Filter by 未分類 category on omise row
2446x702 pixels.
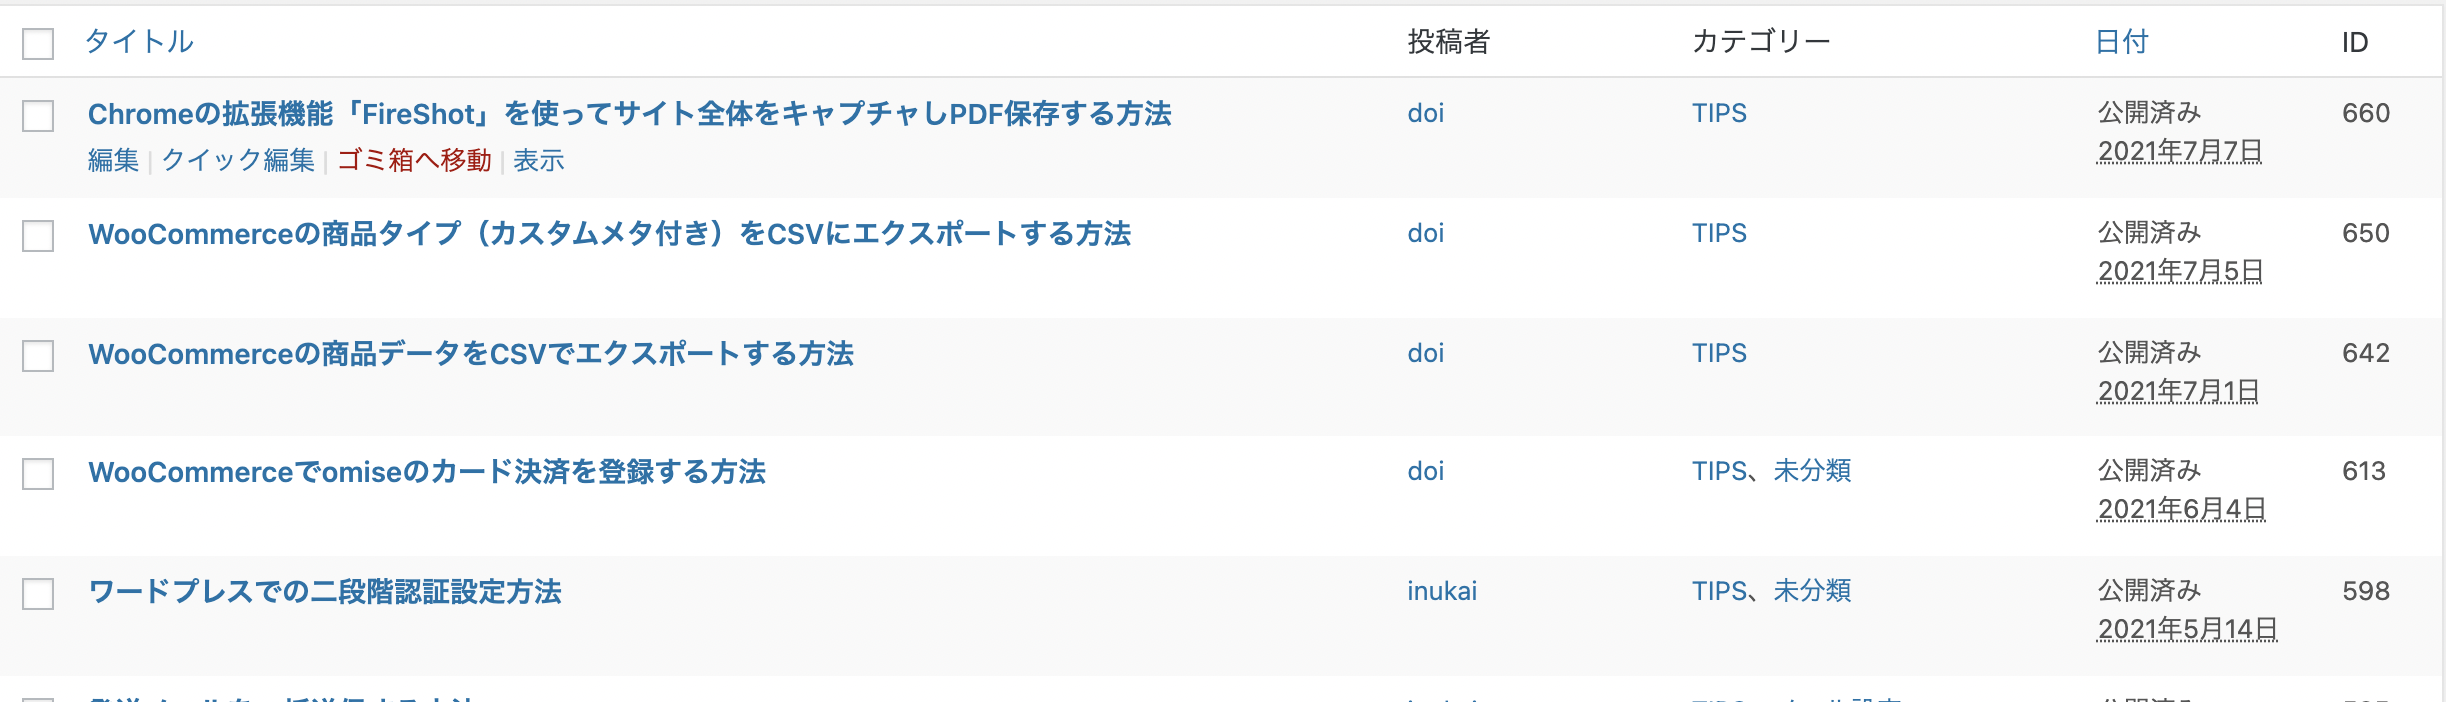pyautogui.click(x=1812, y=471)
